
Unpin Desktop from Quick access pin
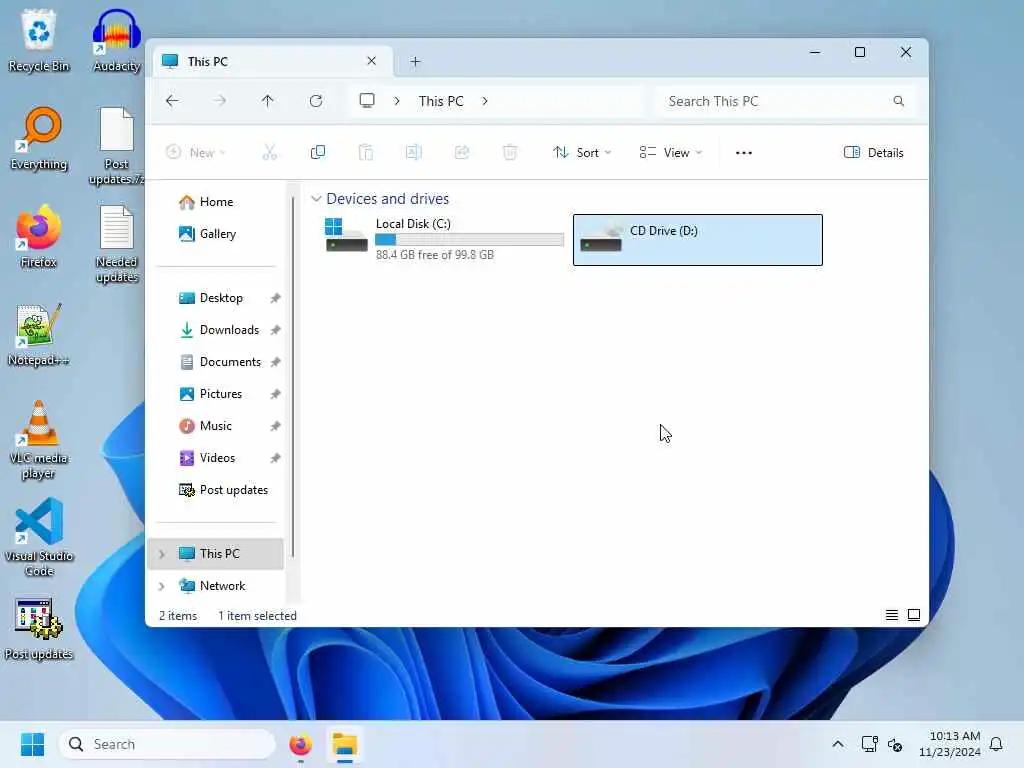pyautogui.click(x=276, y=298)
